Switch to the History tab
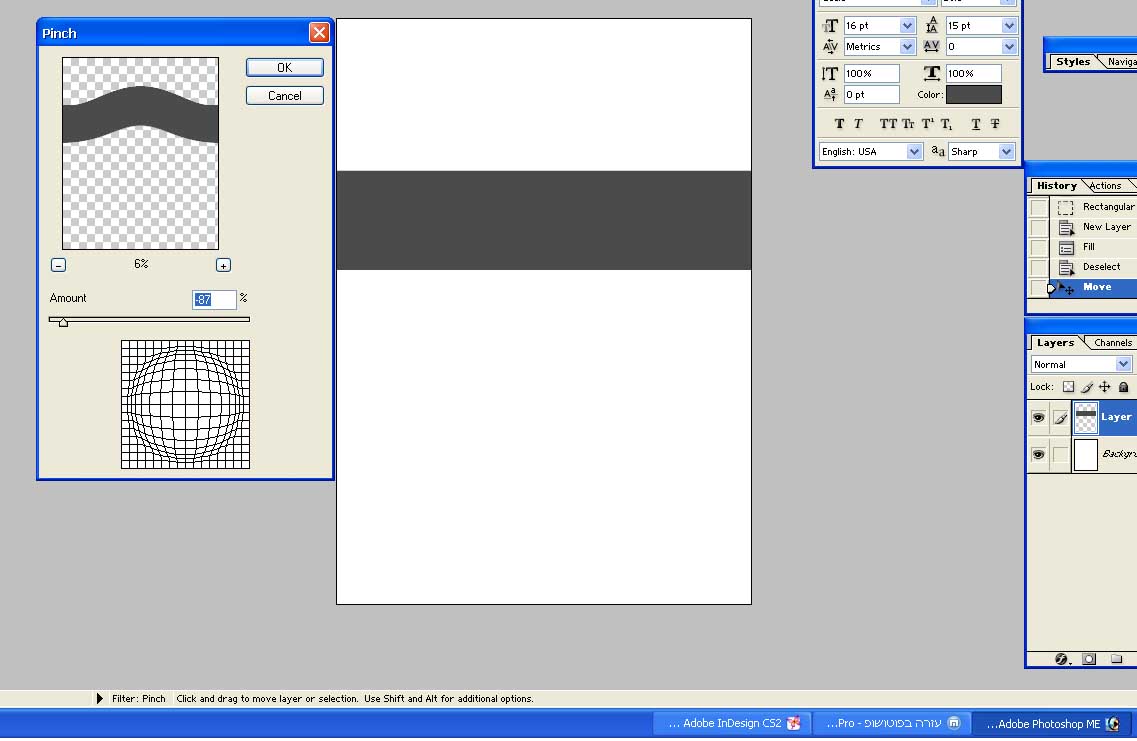Viewport: 1137px width, 741px height. pyautogui.click(x=1056, y=186)
